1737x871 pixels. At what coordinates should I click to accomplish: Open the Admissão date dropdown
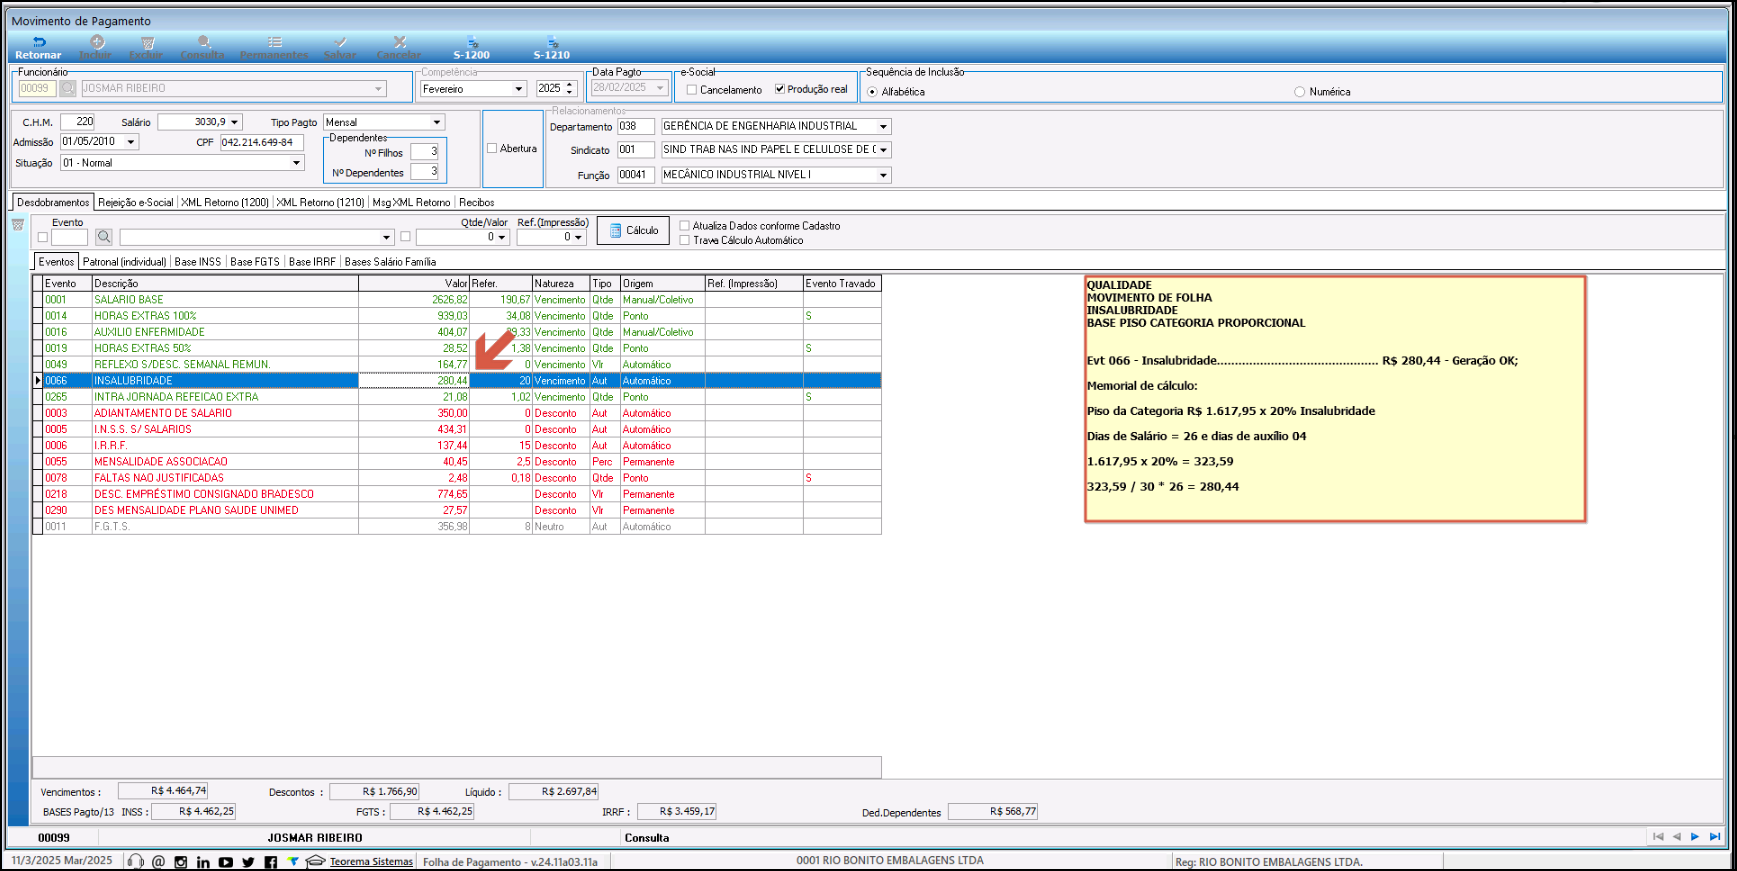130,142
